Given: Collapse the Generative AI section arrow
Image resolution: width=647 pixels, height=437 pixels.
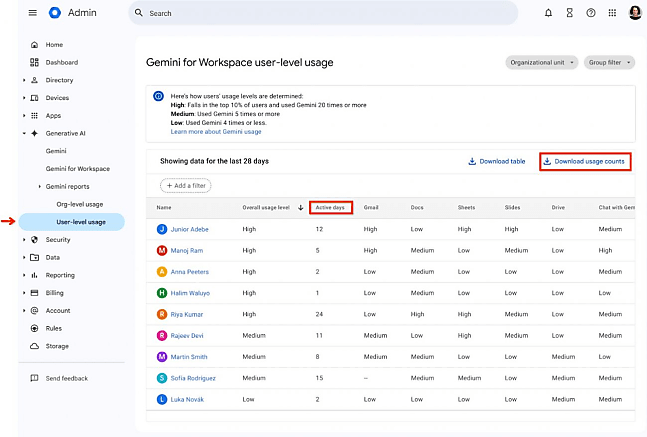Looking at the screenshot, I should point(24,133).
